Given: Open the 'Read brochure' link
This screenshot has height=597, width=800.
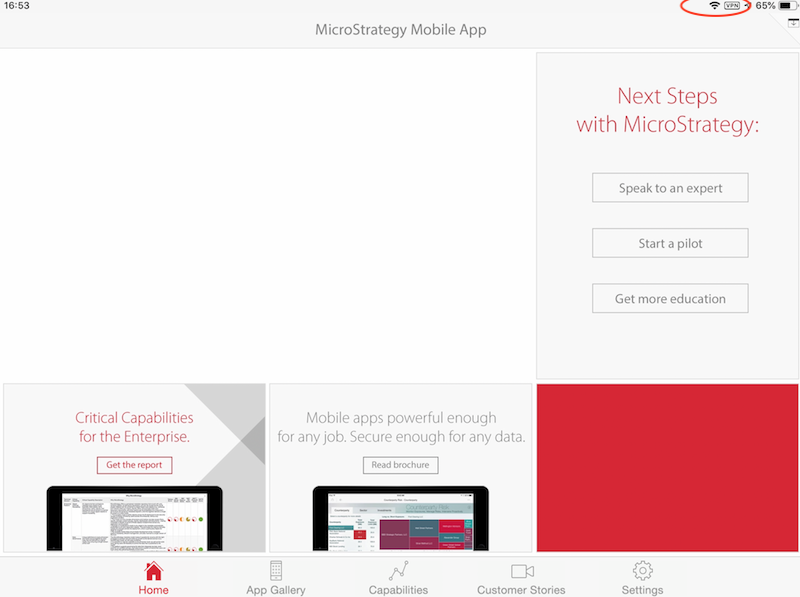Looking at the screenshot, I should tap(400, 464).
